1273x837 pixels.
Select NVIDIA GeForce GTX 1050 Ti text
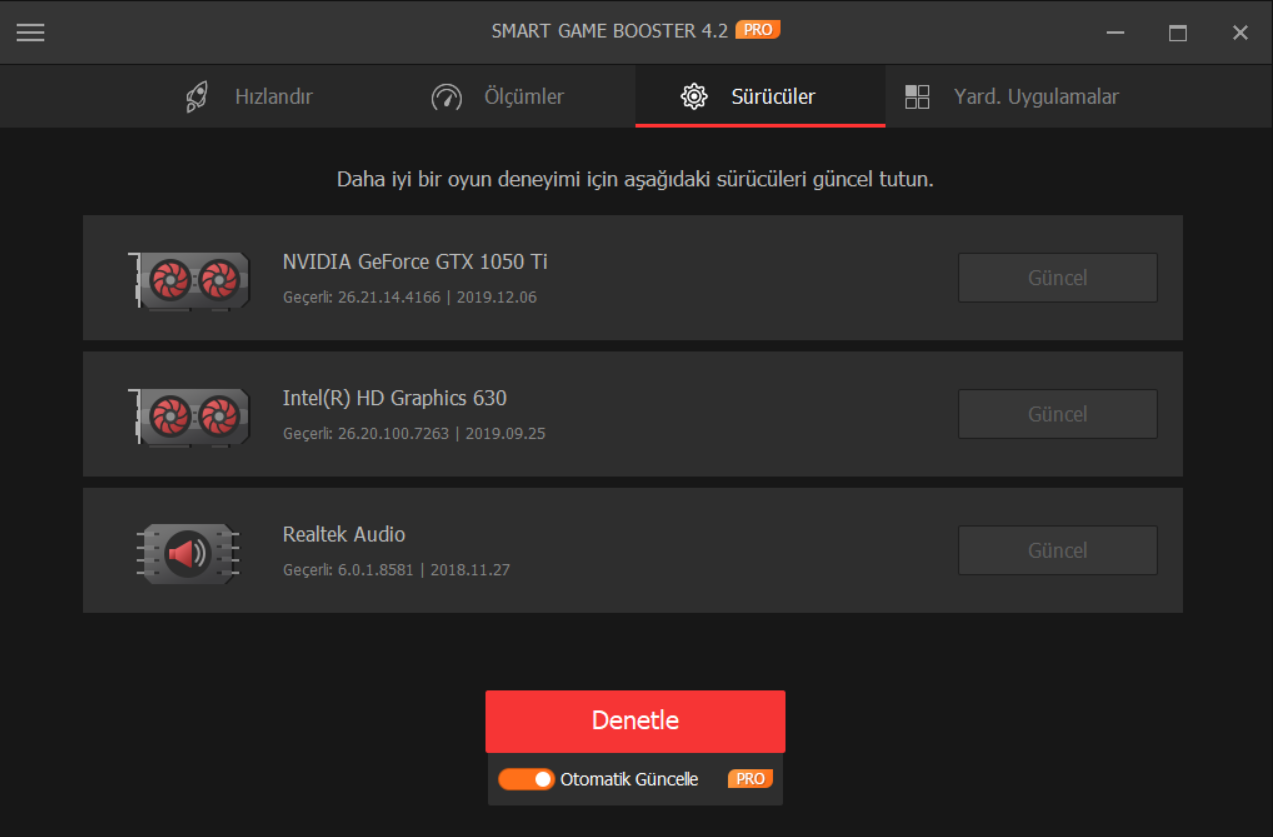click(415, 262)
